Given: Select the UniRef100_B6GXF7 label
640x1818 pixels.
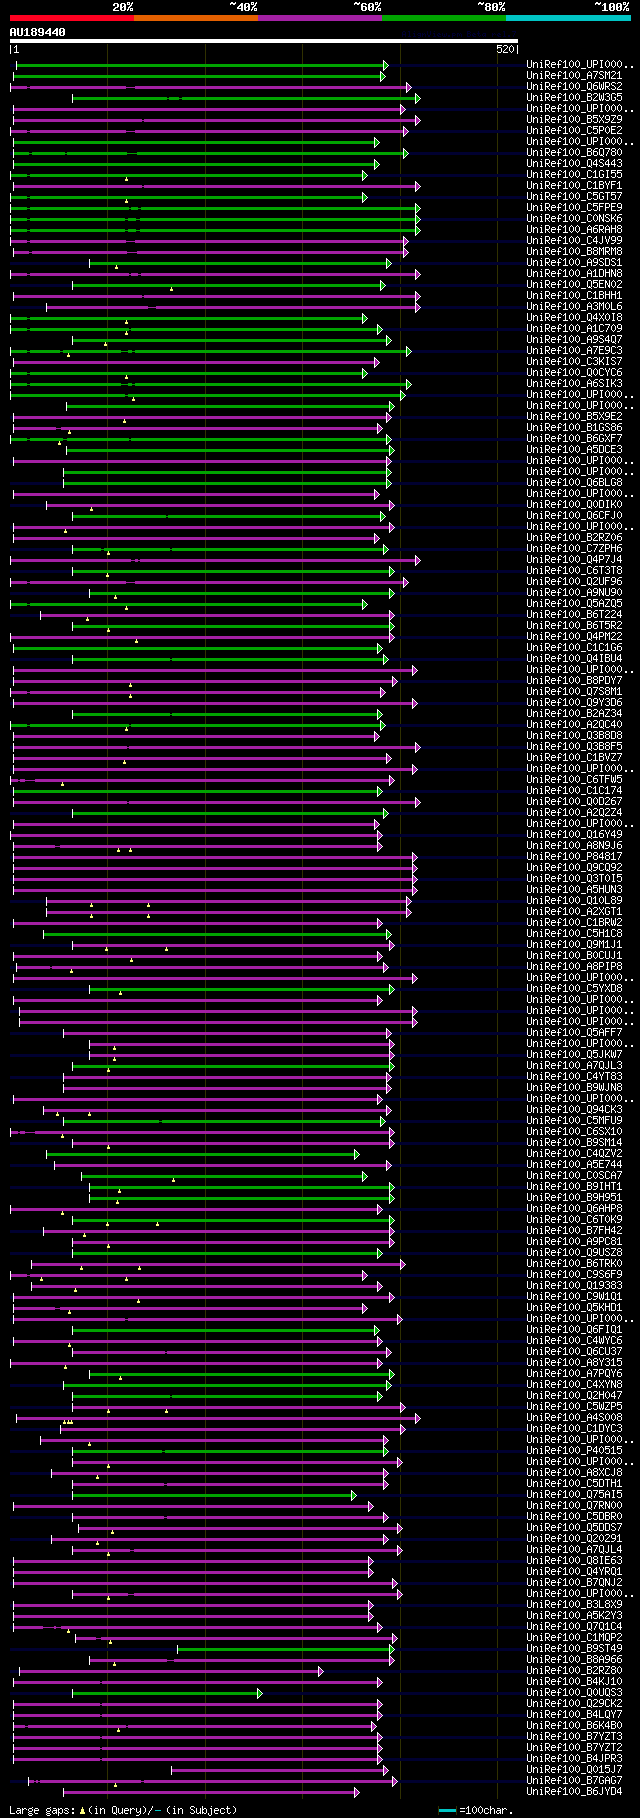Looking at the screenshot, I should click(x=574, y=439).
